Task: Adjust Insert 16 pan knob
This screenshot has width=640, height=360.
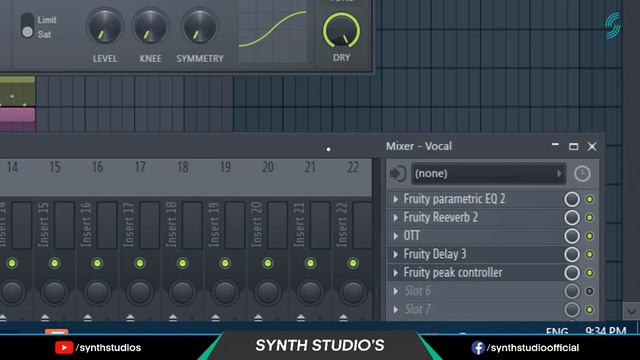Action: coord(97,292)
